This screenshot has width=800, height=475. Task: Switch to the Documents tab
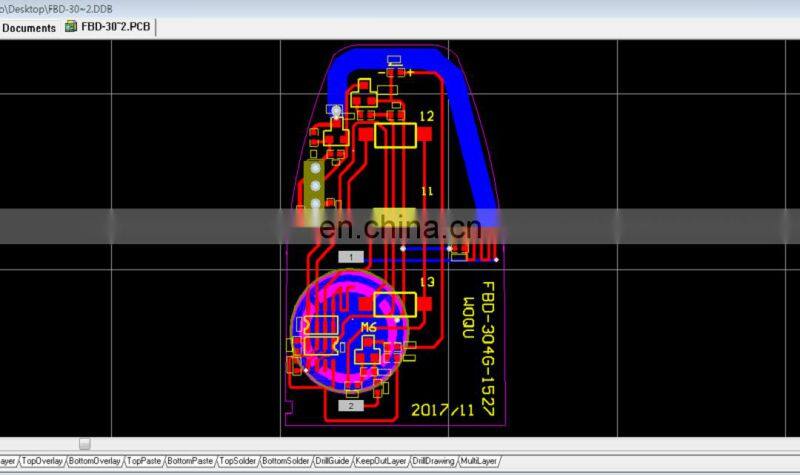pos(29,28)
